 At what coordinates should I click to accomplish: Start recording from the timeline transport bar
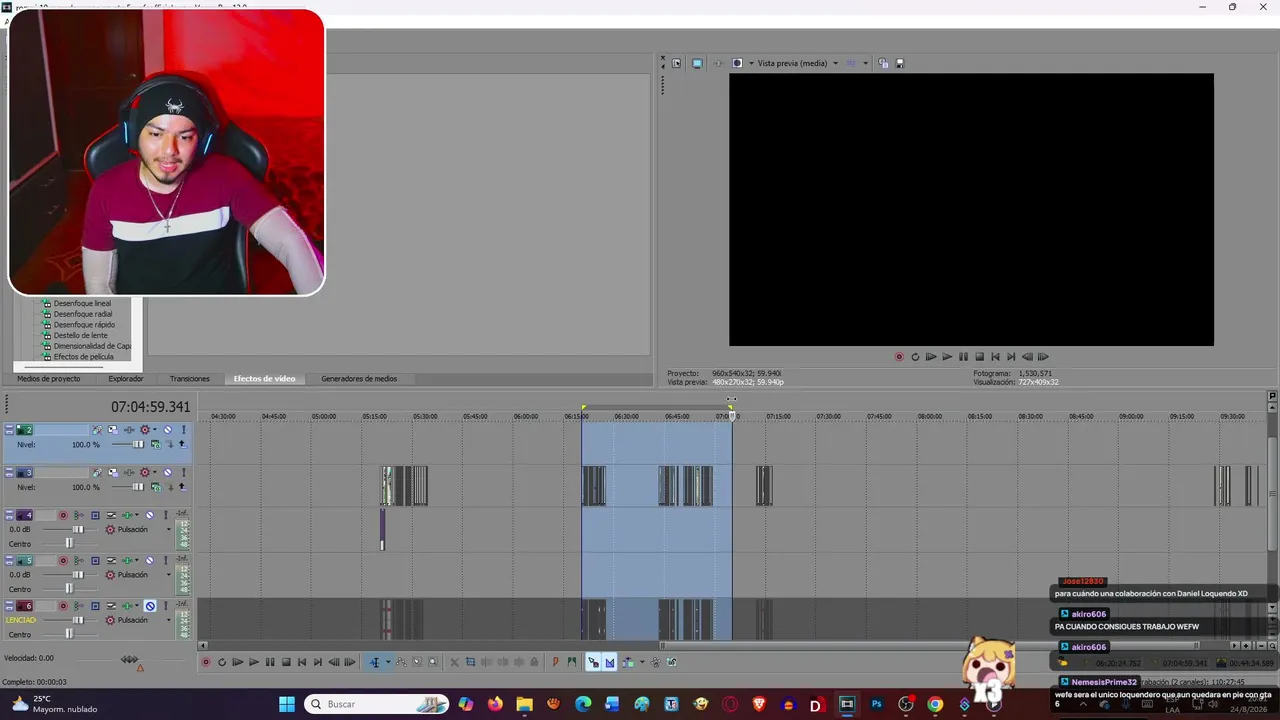pyautogui.click(x=206, y=662)
